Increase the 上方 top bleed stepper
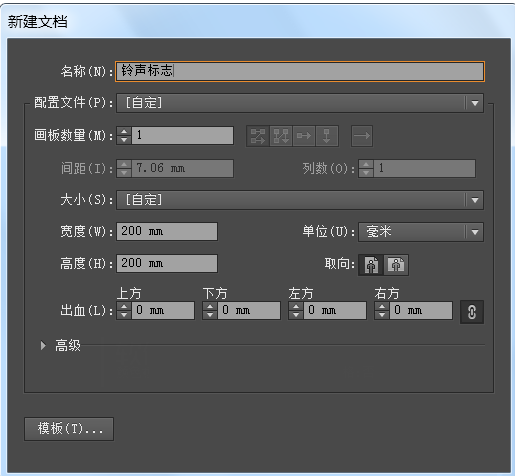This screenshot has width=515, height=476. pyautogui.click(x=124, y=307)
